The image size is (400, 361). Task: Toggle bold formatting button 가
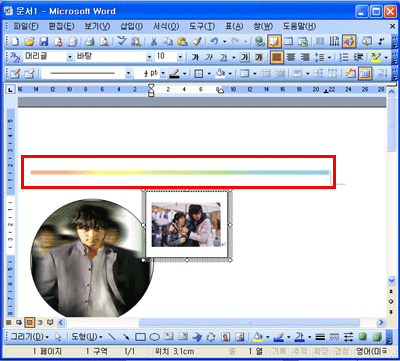(x=196, y=57)
